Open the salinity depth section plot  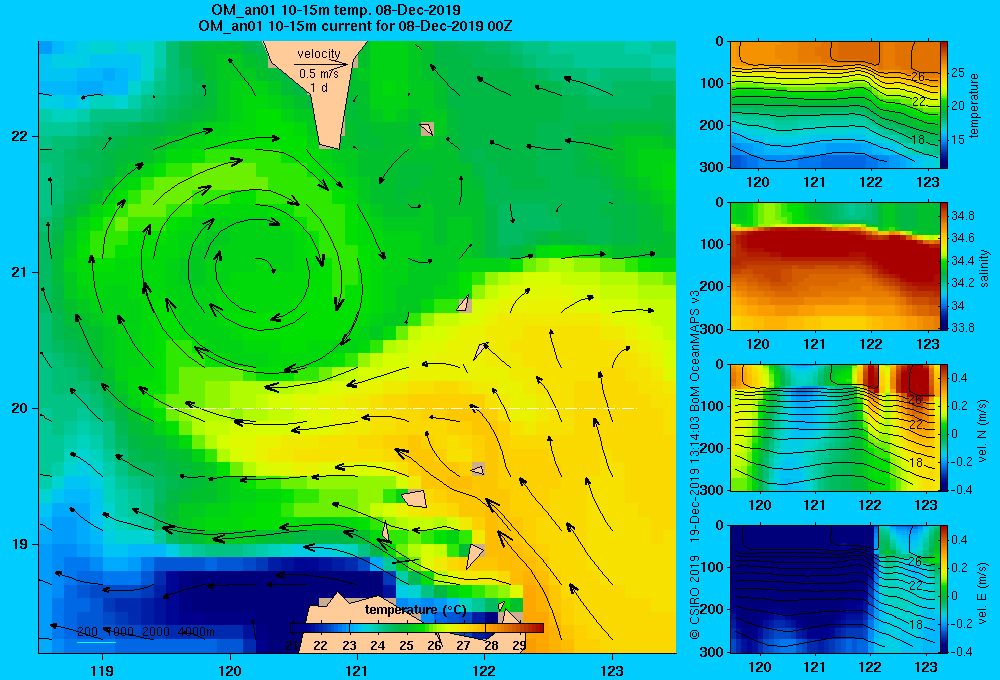835,266
